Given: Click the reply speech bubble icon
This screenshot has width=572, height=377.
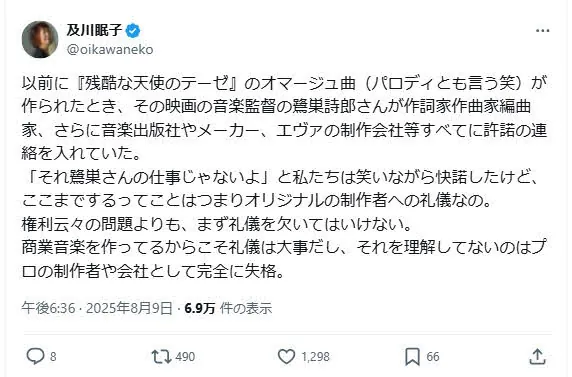Looking at the screenshot, I should [x=36, y=356].
